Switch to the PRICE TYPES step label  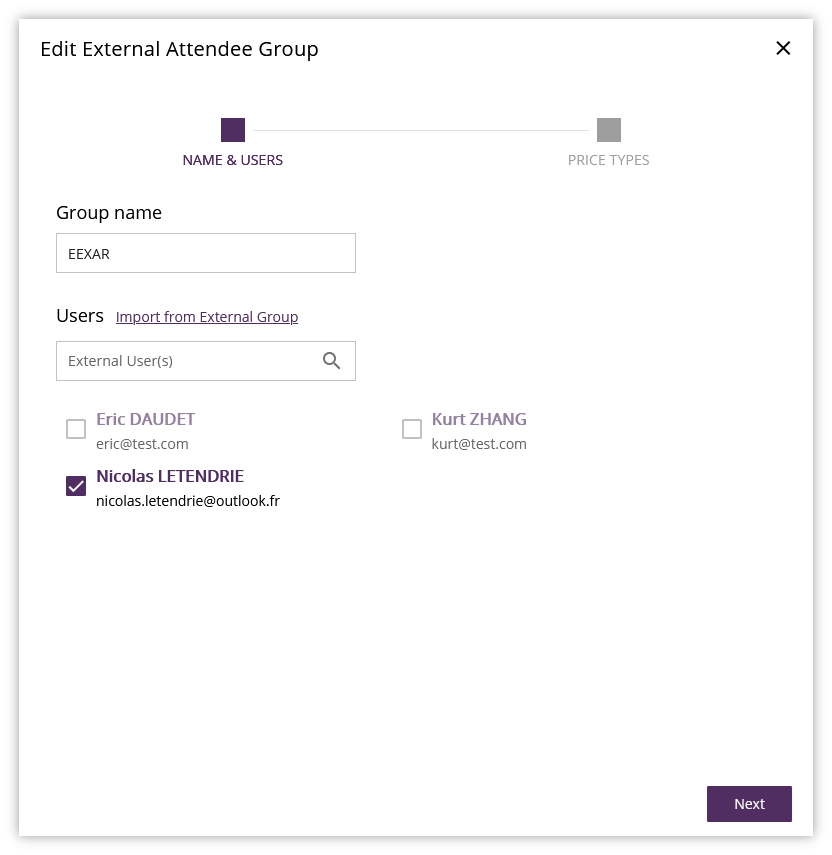click(608, 160)
